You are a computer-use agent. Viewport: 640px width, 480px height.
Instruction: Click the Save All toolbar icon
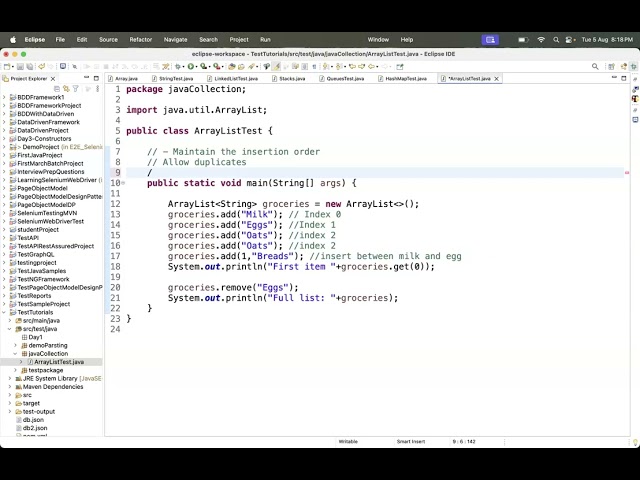(x=30, y=67)
